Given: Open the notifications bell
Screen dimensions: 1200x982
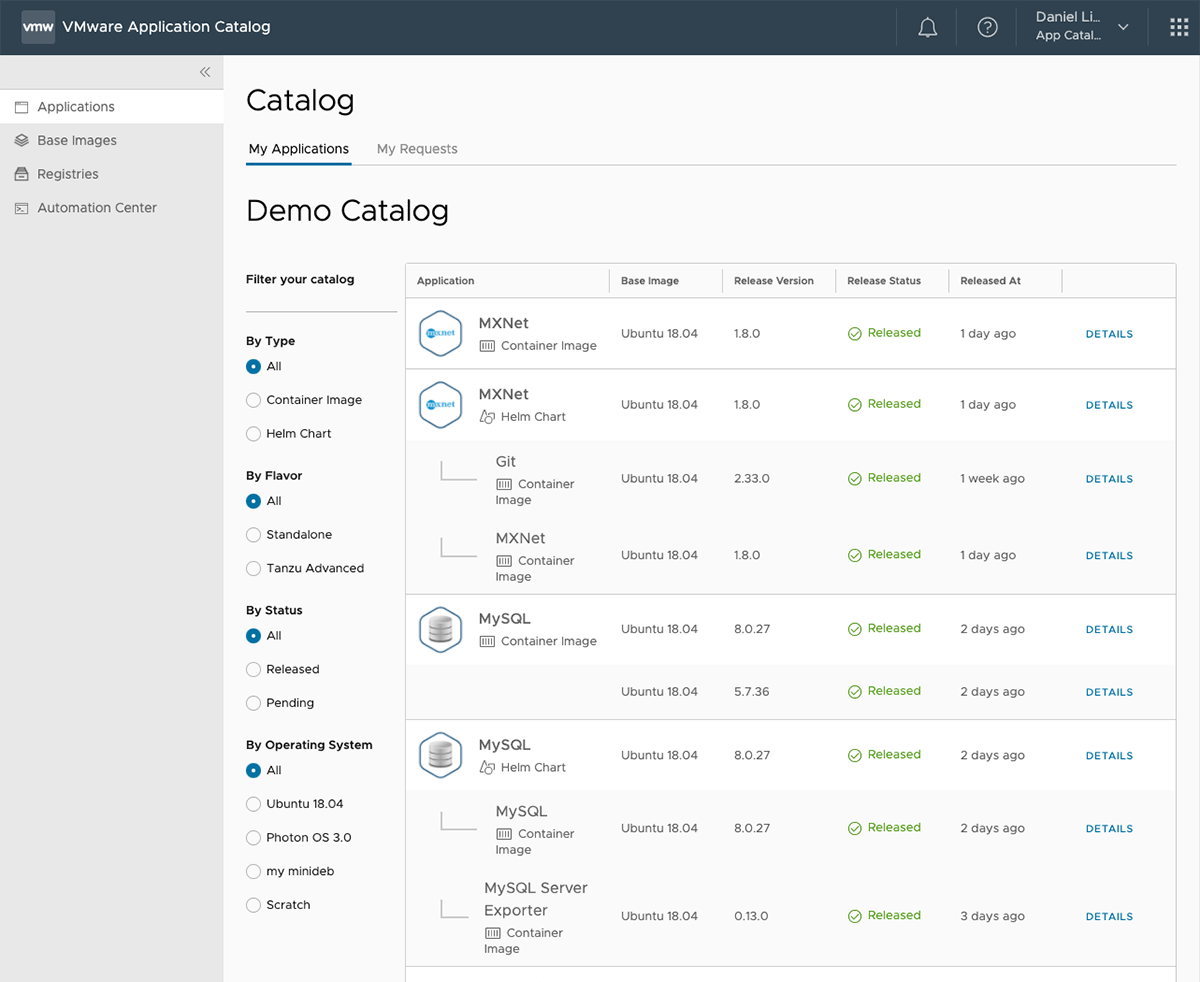Looking at the screenshot, I should tap(927, 28).
